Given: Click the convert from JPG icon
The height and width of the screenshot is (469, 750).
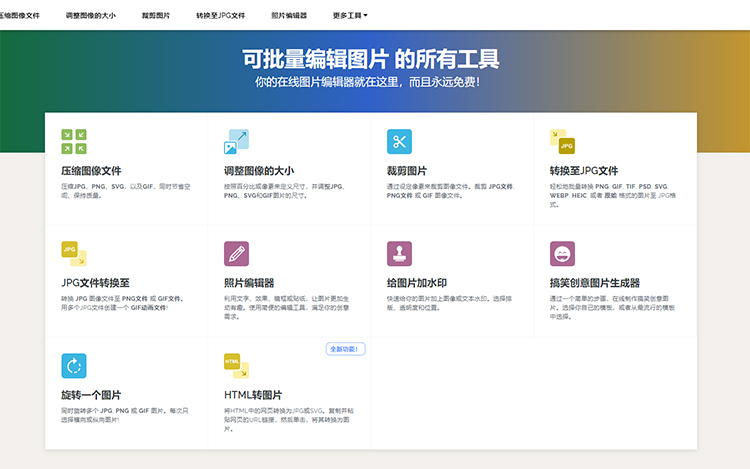Looking at the screenshot, I should point(74,253).
